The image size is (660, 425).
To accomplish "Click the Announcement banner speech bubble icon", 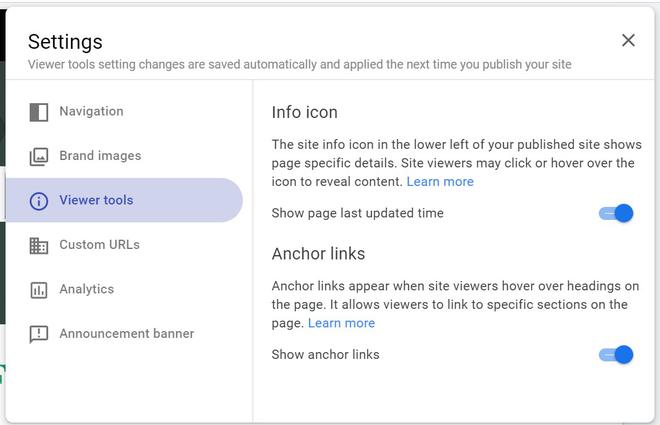I will tap(39, 334).
